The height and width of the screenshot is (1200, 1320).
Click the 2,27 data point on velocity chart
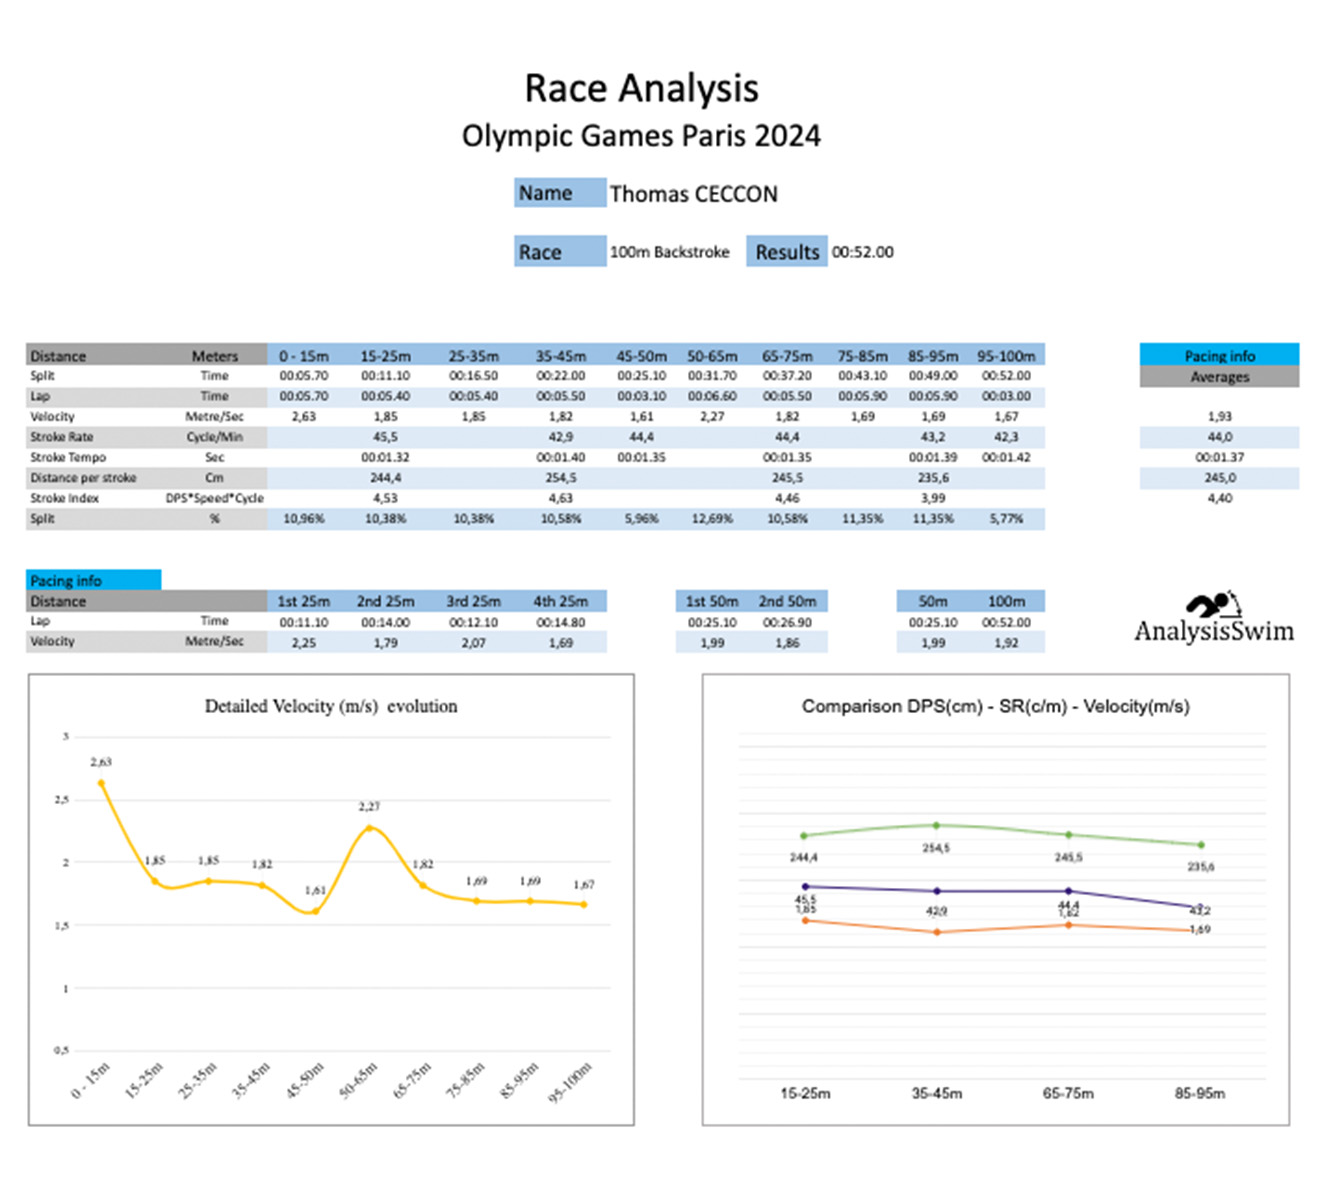[369, 828]
